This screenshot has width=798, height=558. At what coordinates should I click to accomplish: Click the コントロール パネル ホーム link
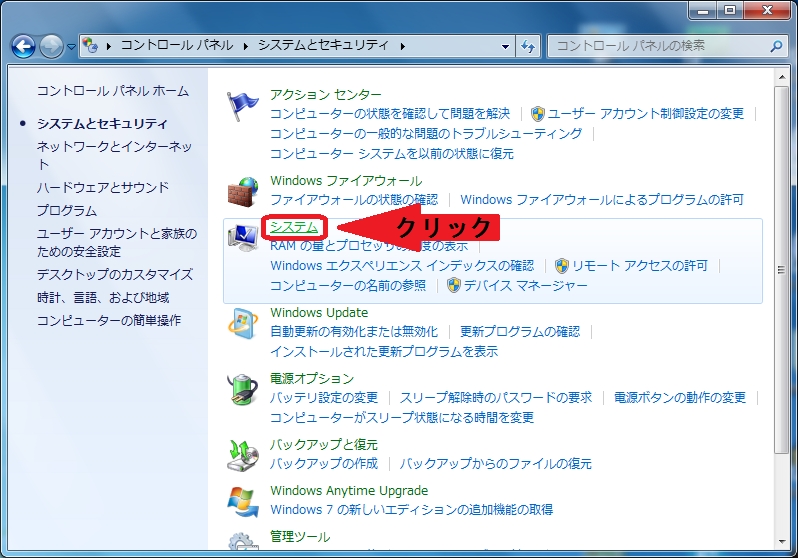coord(112,91)
